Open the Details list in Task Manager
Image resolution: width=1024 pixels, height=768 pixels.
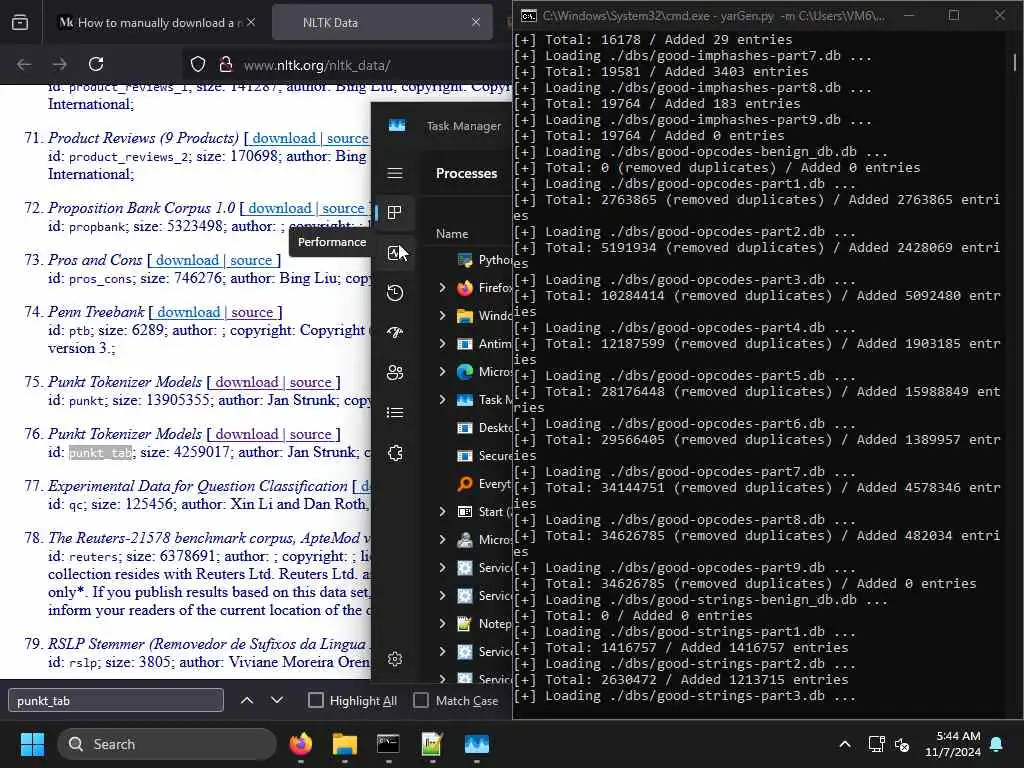pyautogui.click(x=394, y=413)
